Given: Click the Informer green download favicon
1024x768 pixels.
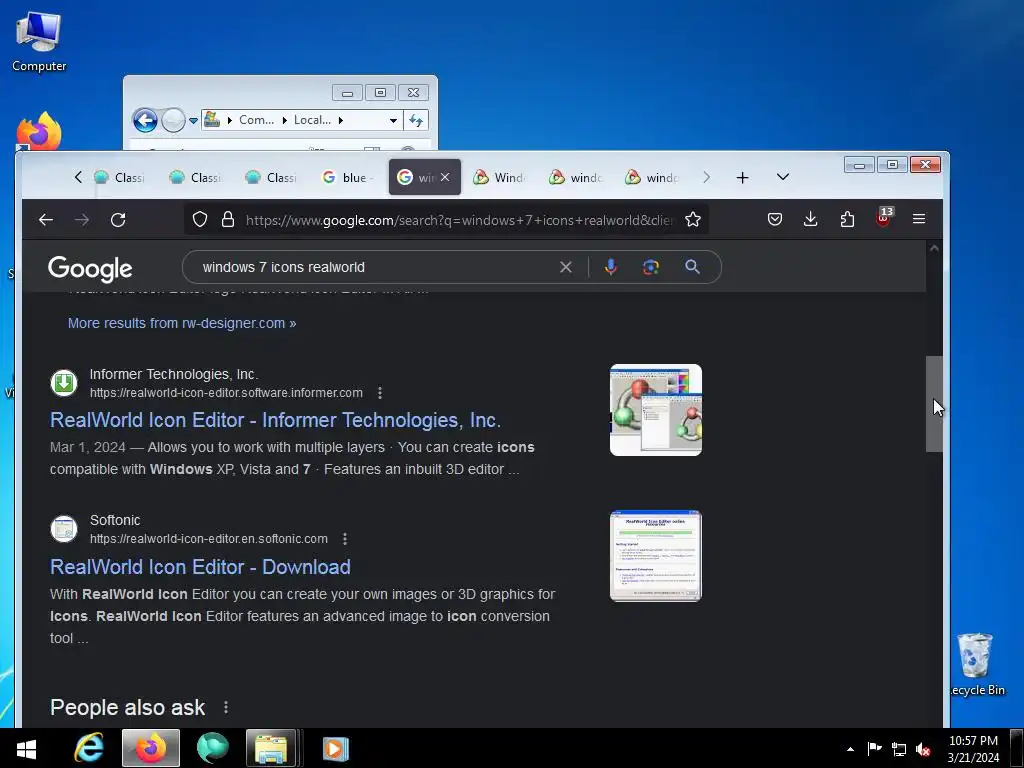Looking at the screenshot, I should pyautogui.click(x=64, y=383).
